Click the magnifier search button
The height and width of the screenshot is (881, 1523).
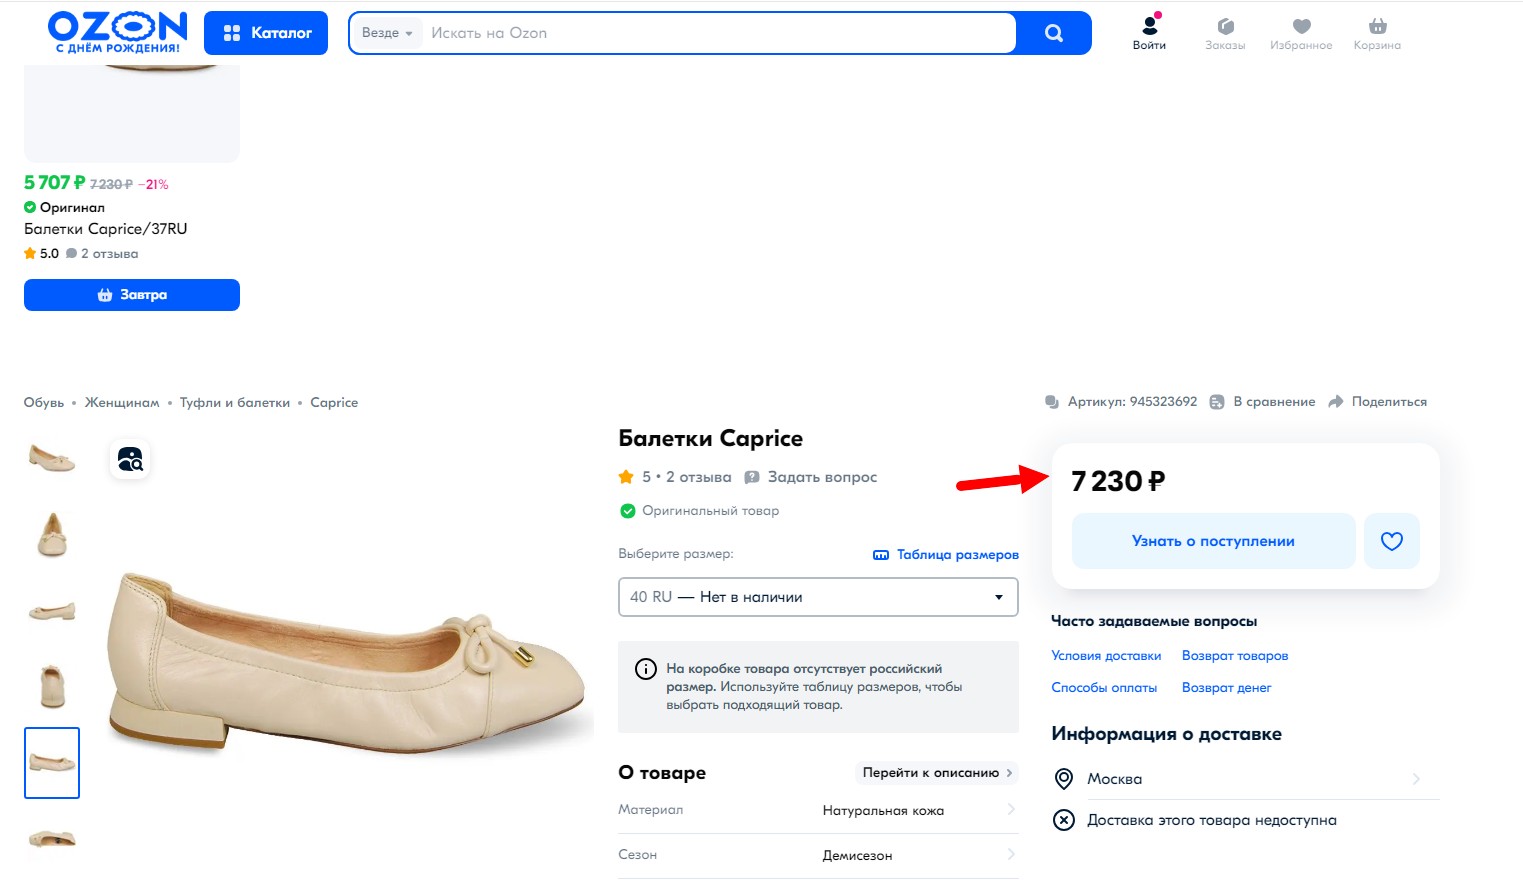pos(1054,33)
